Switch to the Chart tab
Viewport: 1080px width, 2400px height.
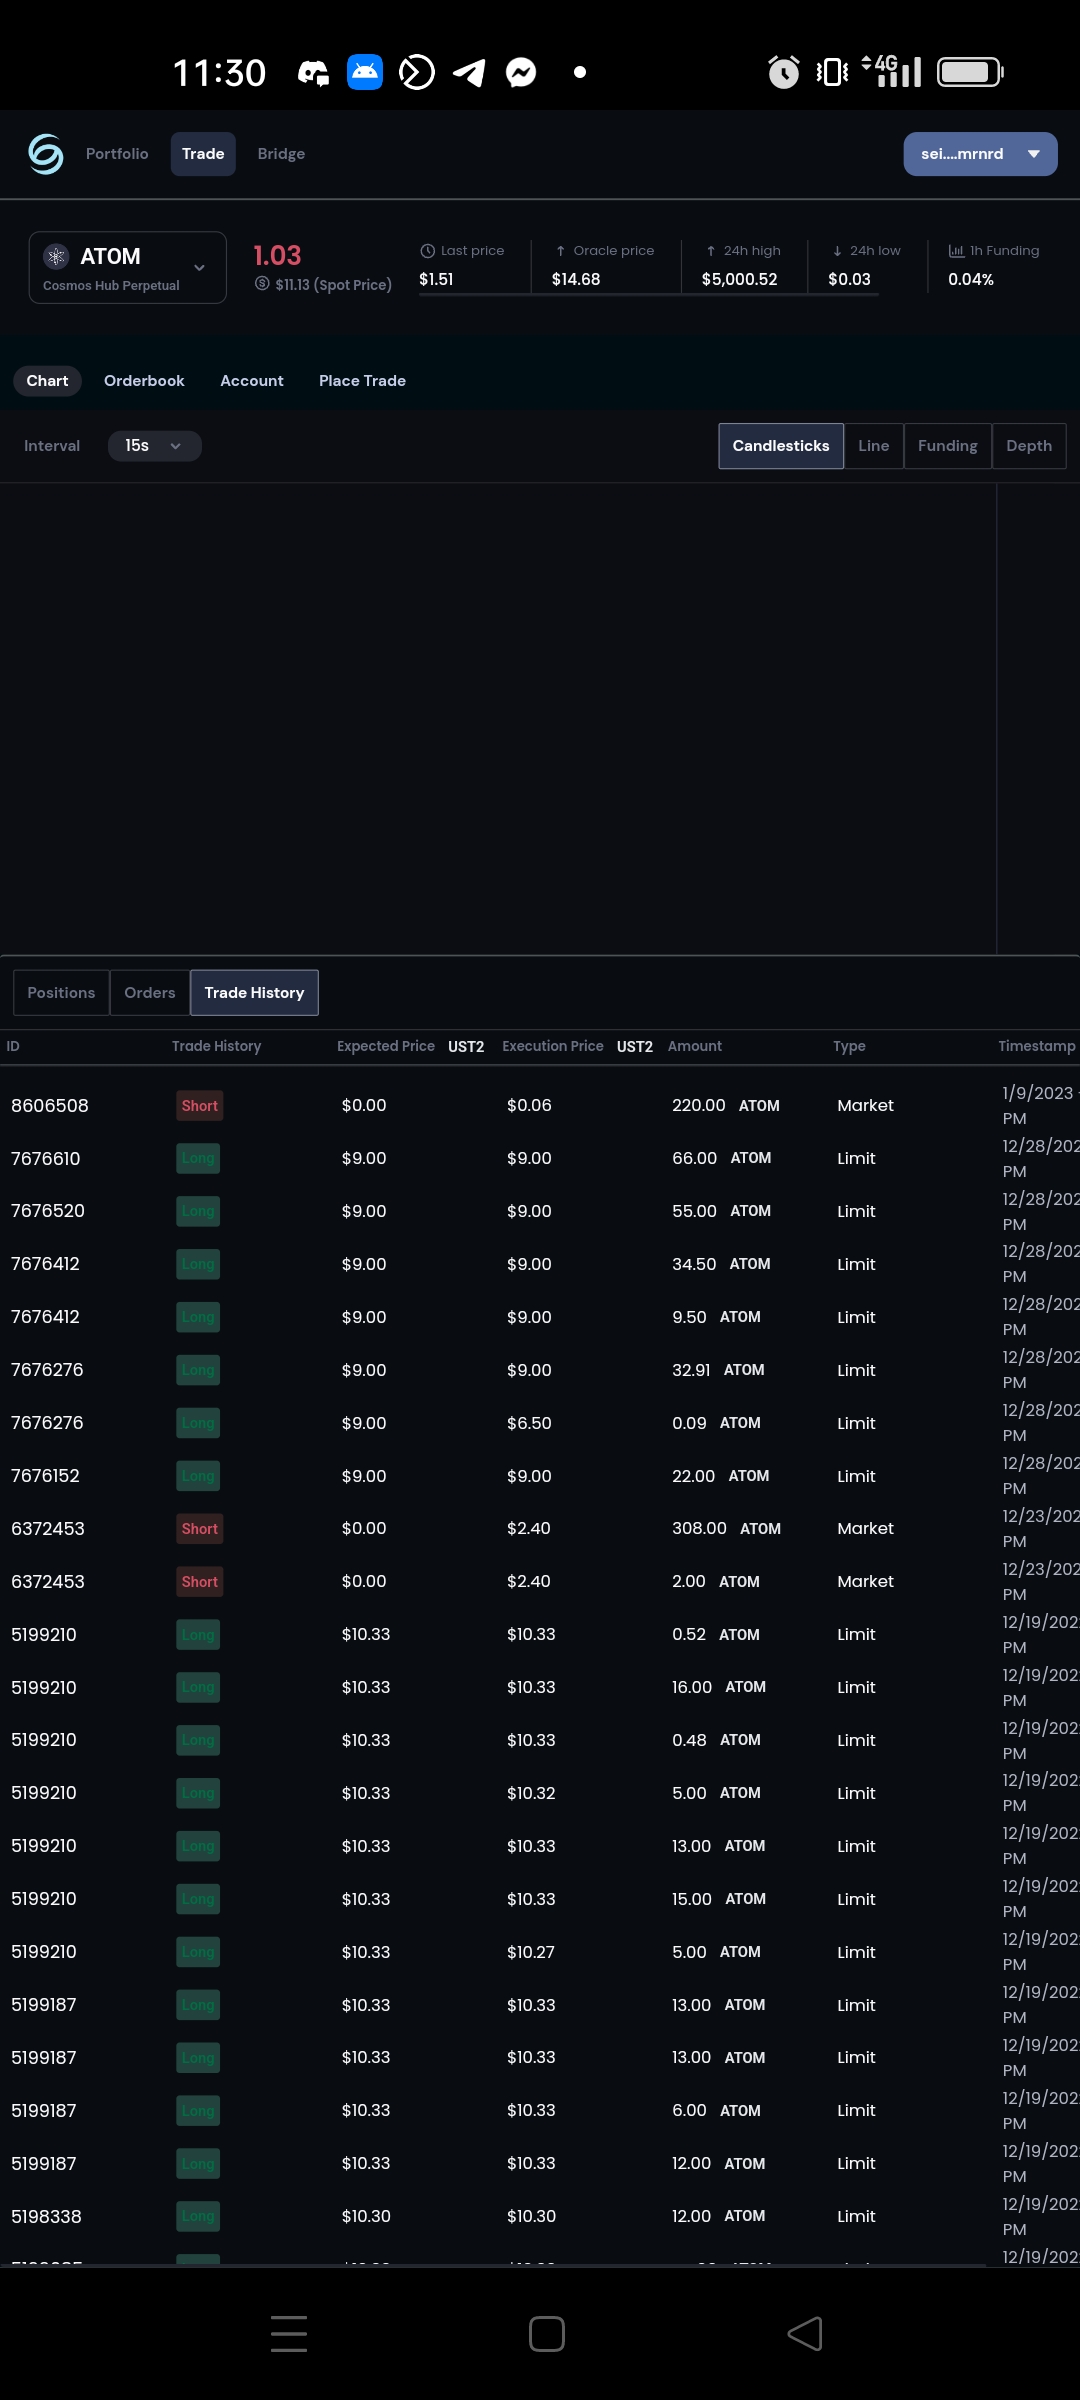tap(47, 381)
